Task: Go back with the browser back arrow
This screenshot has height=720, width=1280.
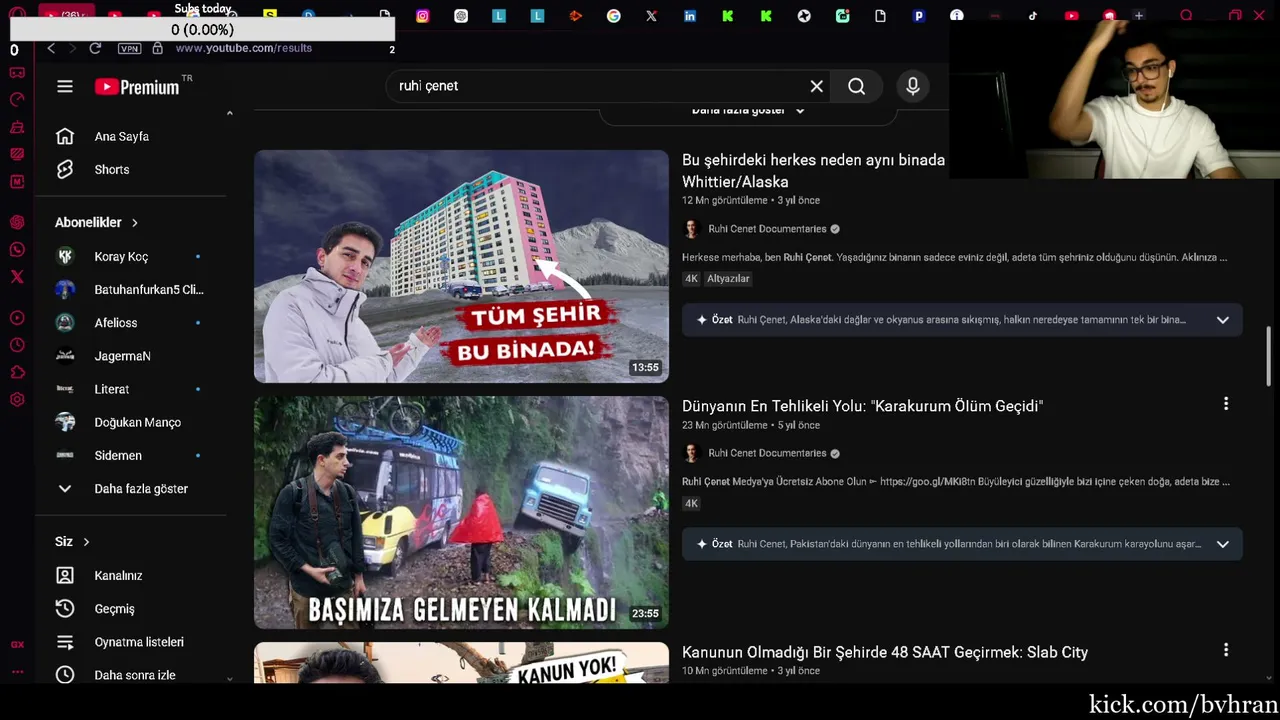Action: click(51, 48)
